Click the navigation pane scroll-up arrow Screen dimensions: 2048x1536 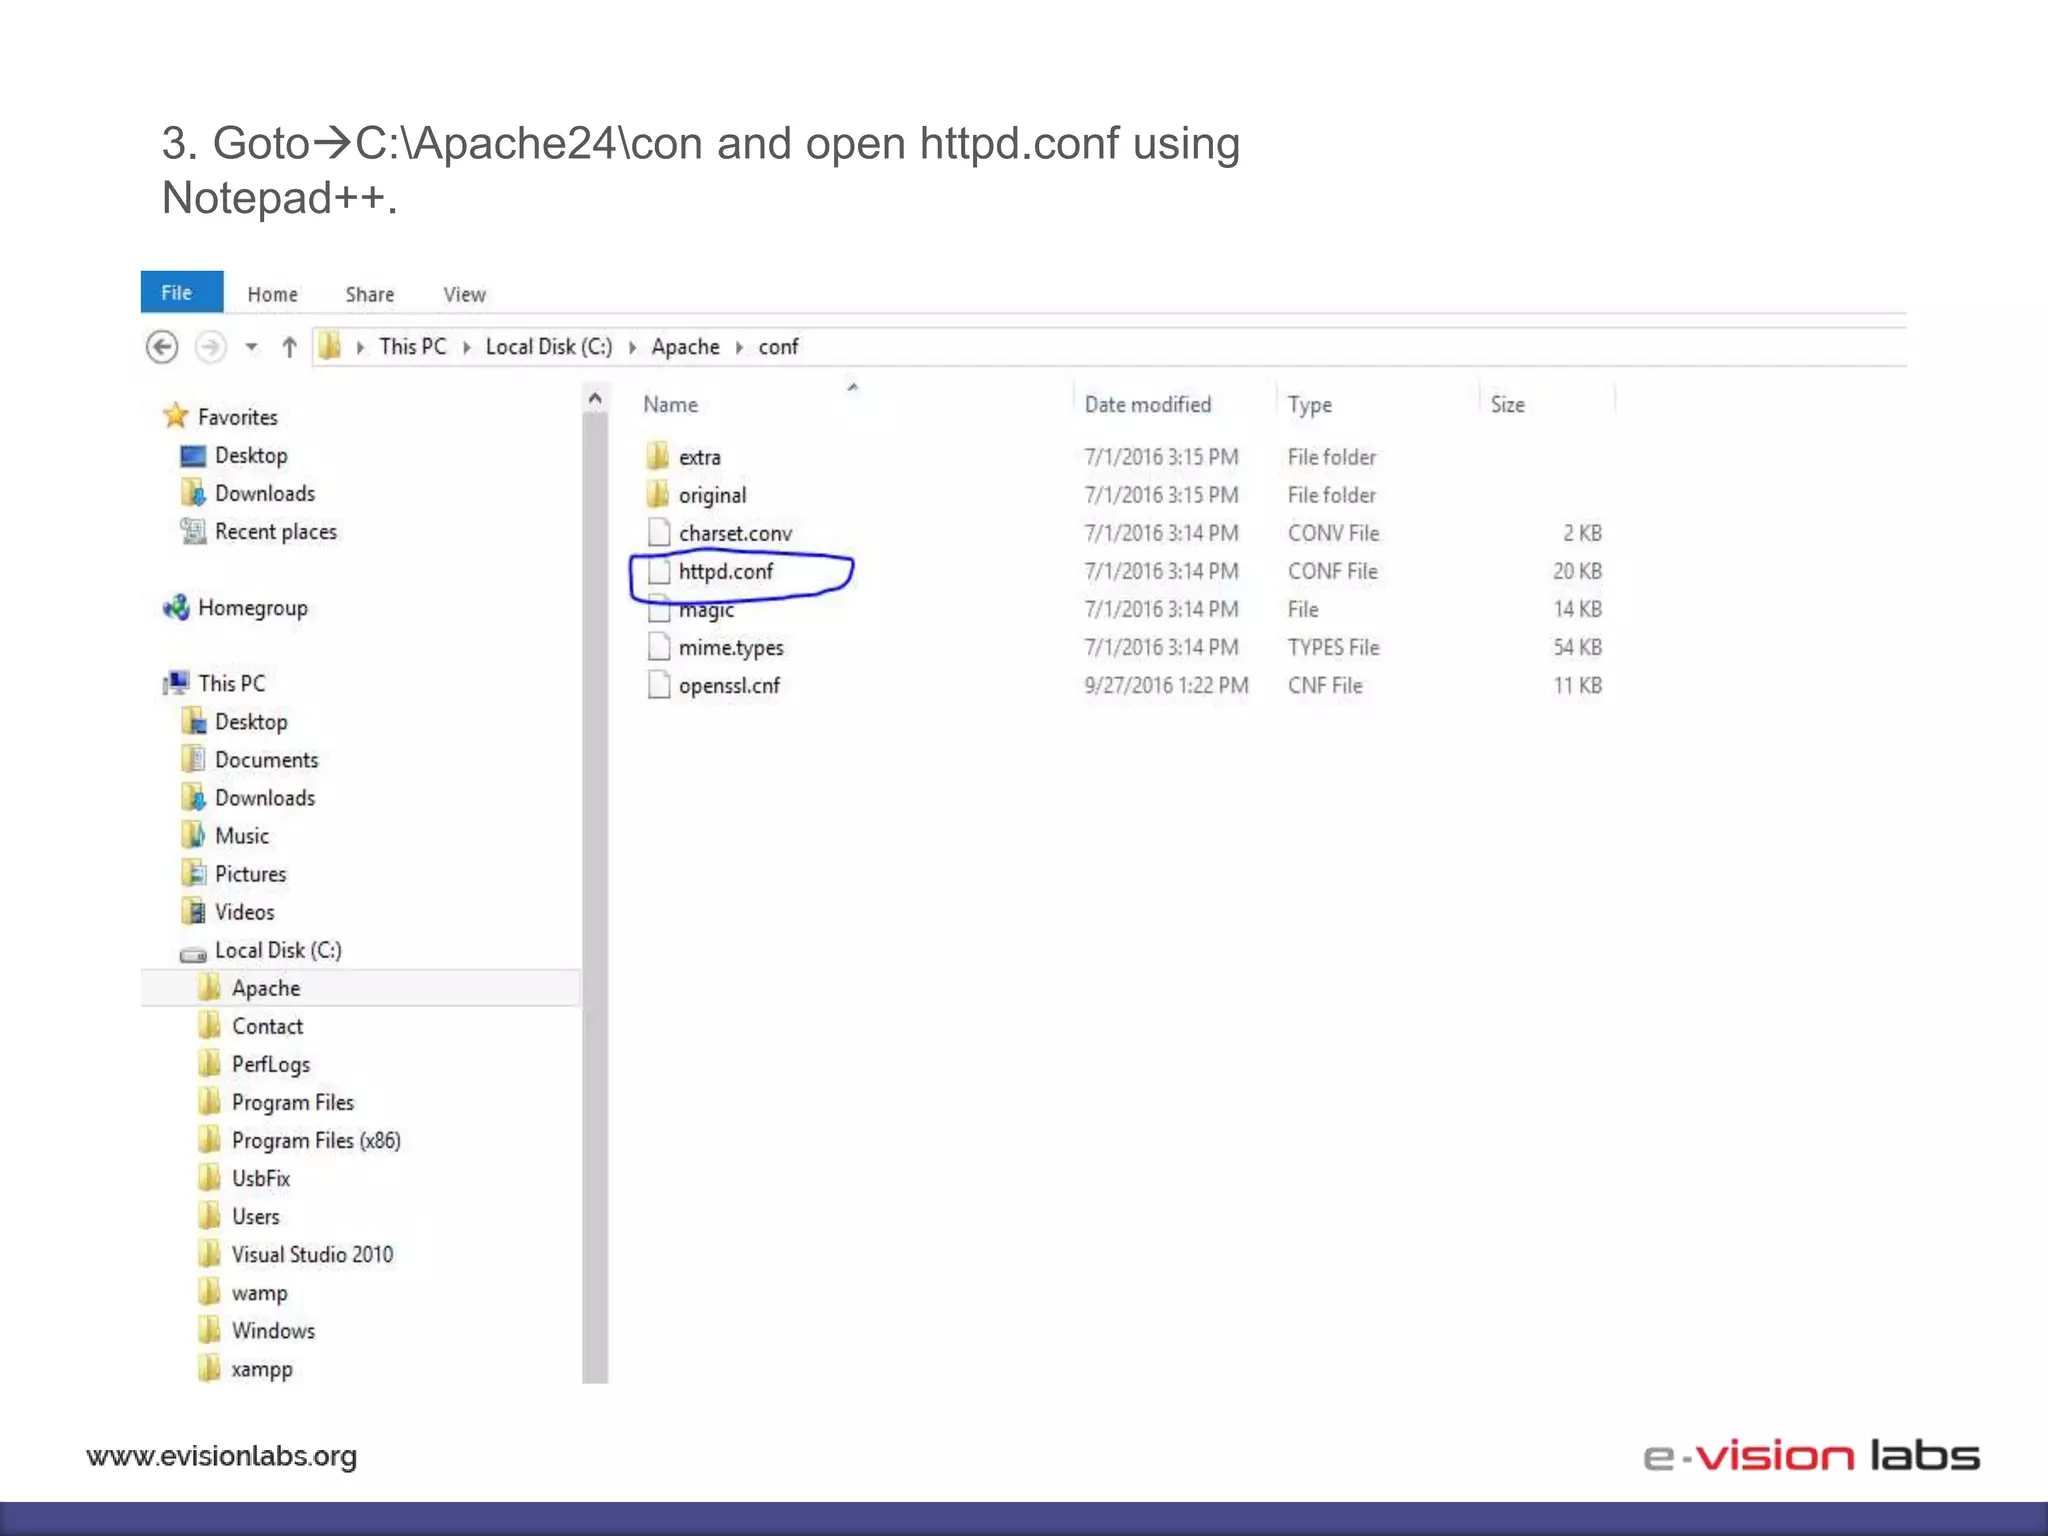pos(595,399)
